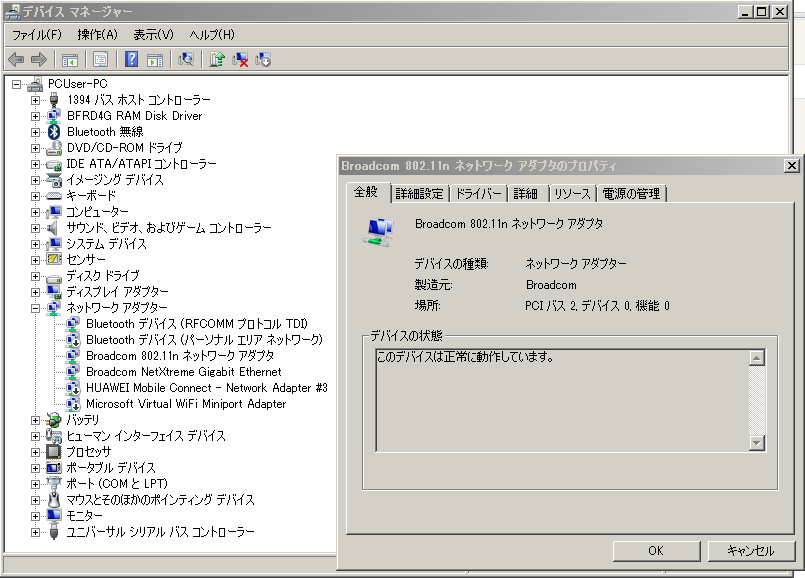805x578 pixels.
Task: Select Bluetooth デバイス (RFCOMM プロトコル TDI)
Action: tap(197, 324)
